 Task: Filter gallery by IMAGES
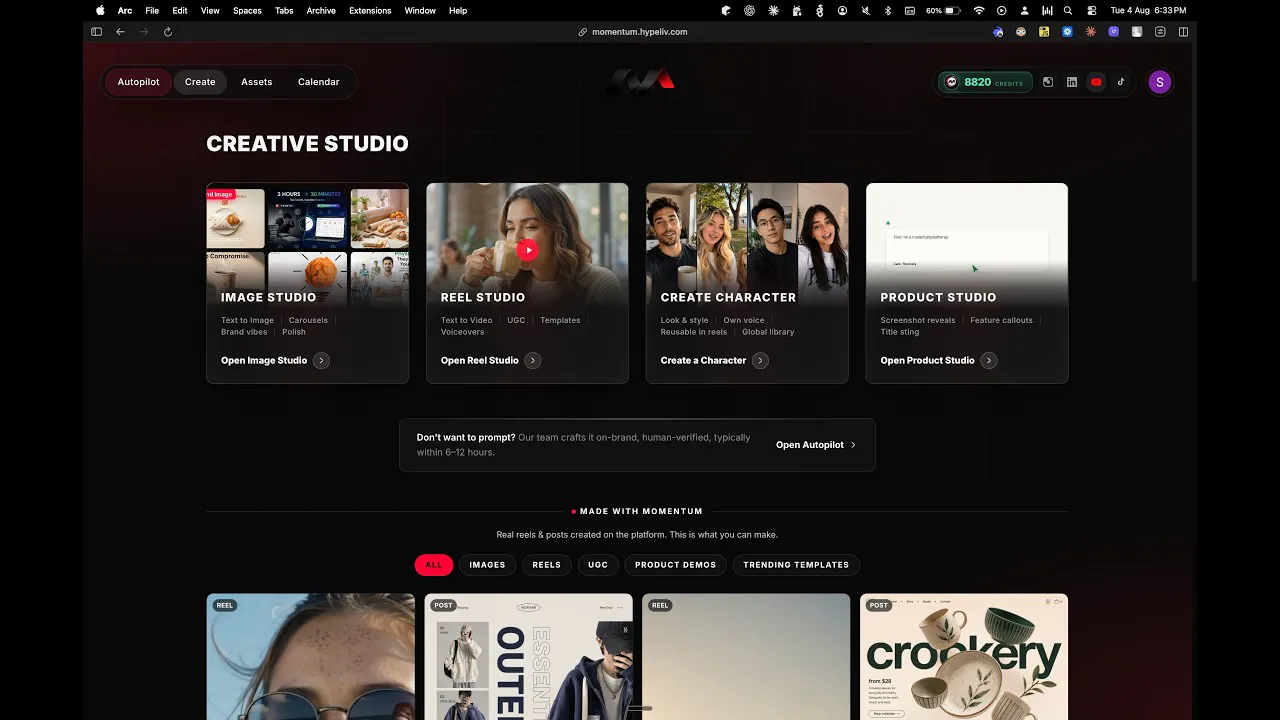(487, 565)
